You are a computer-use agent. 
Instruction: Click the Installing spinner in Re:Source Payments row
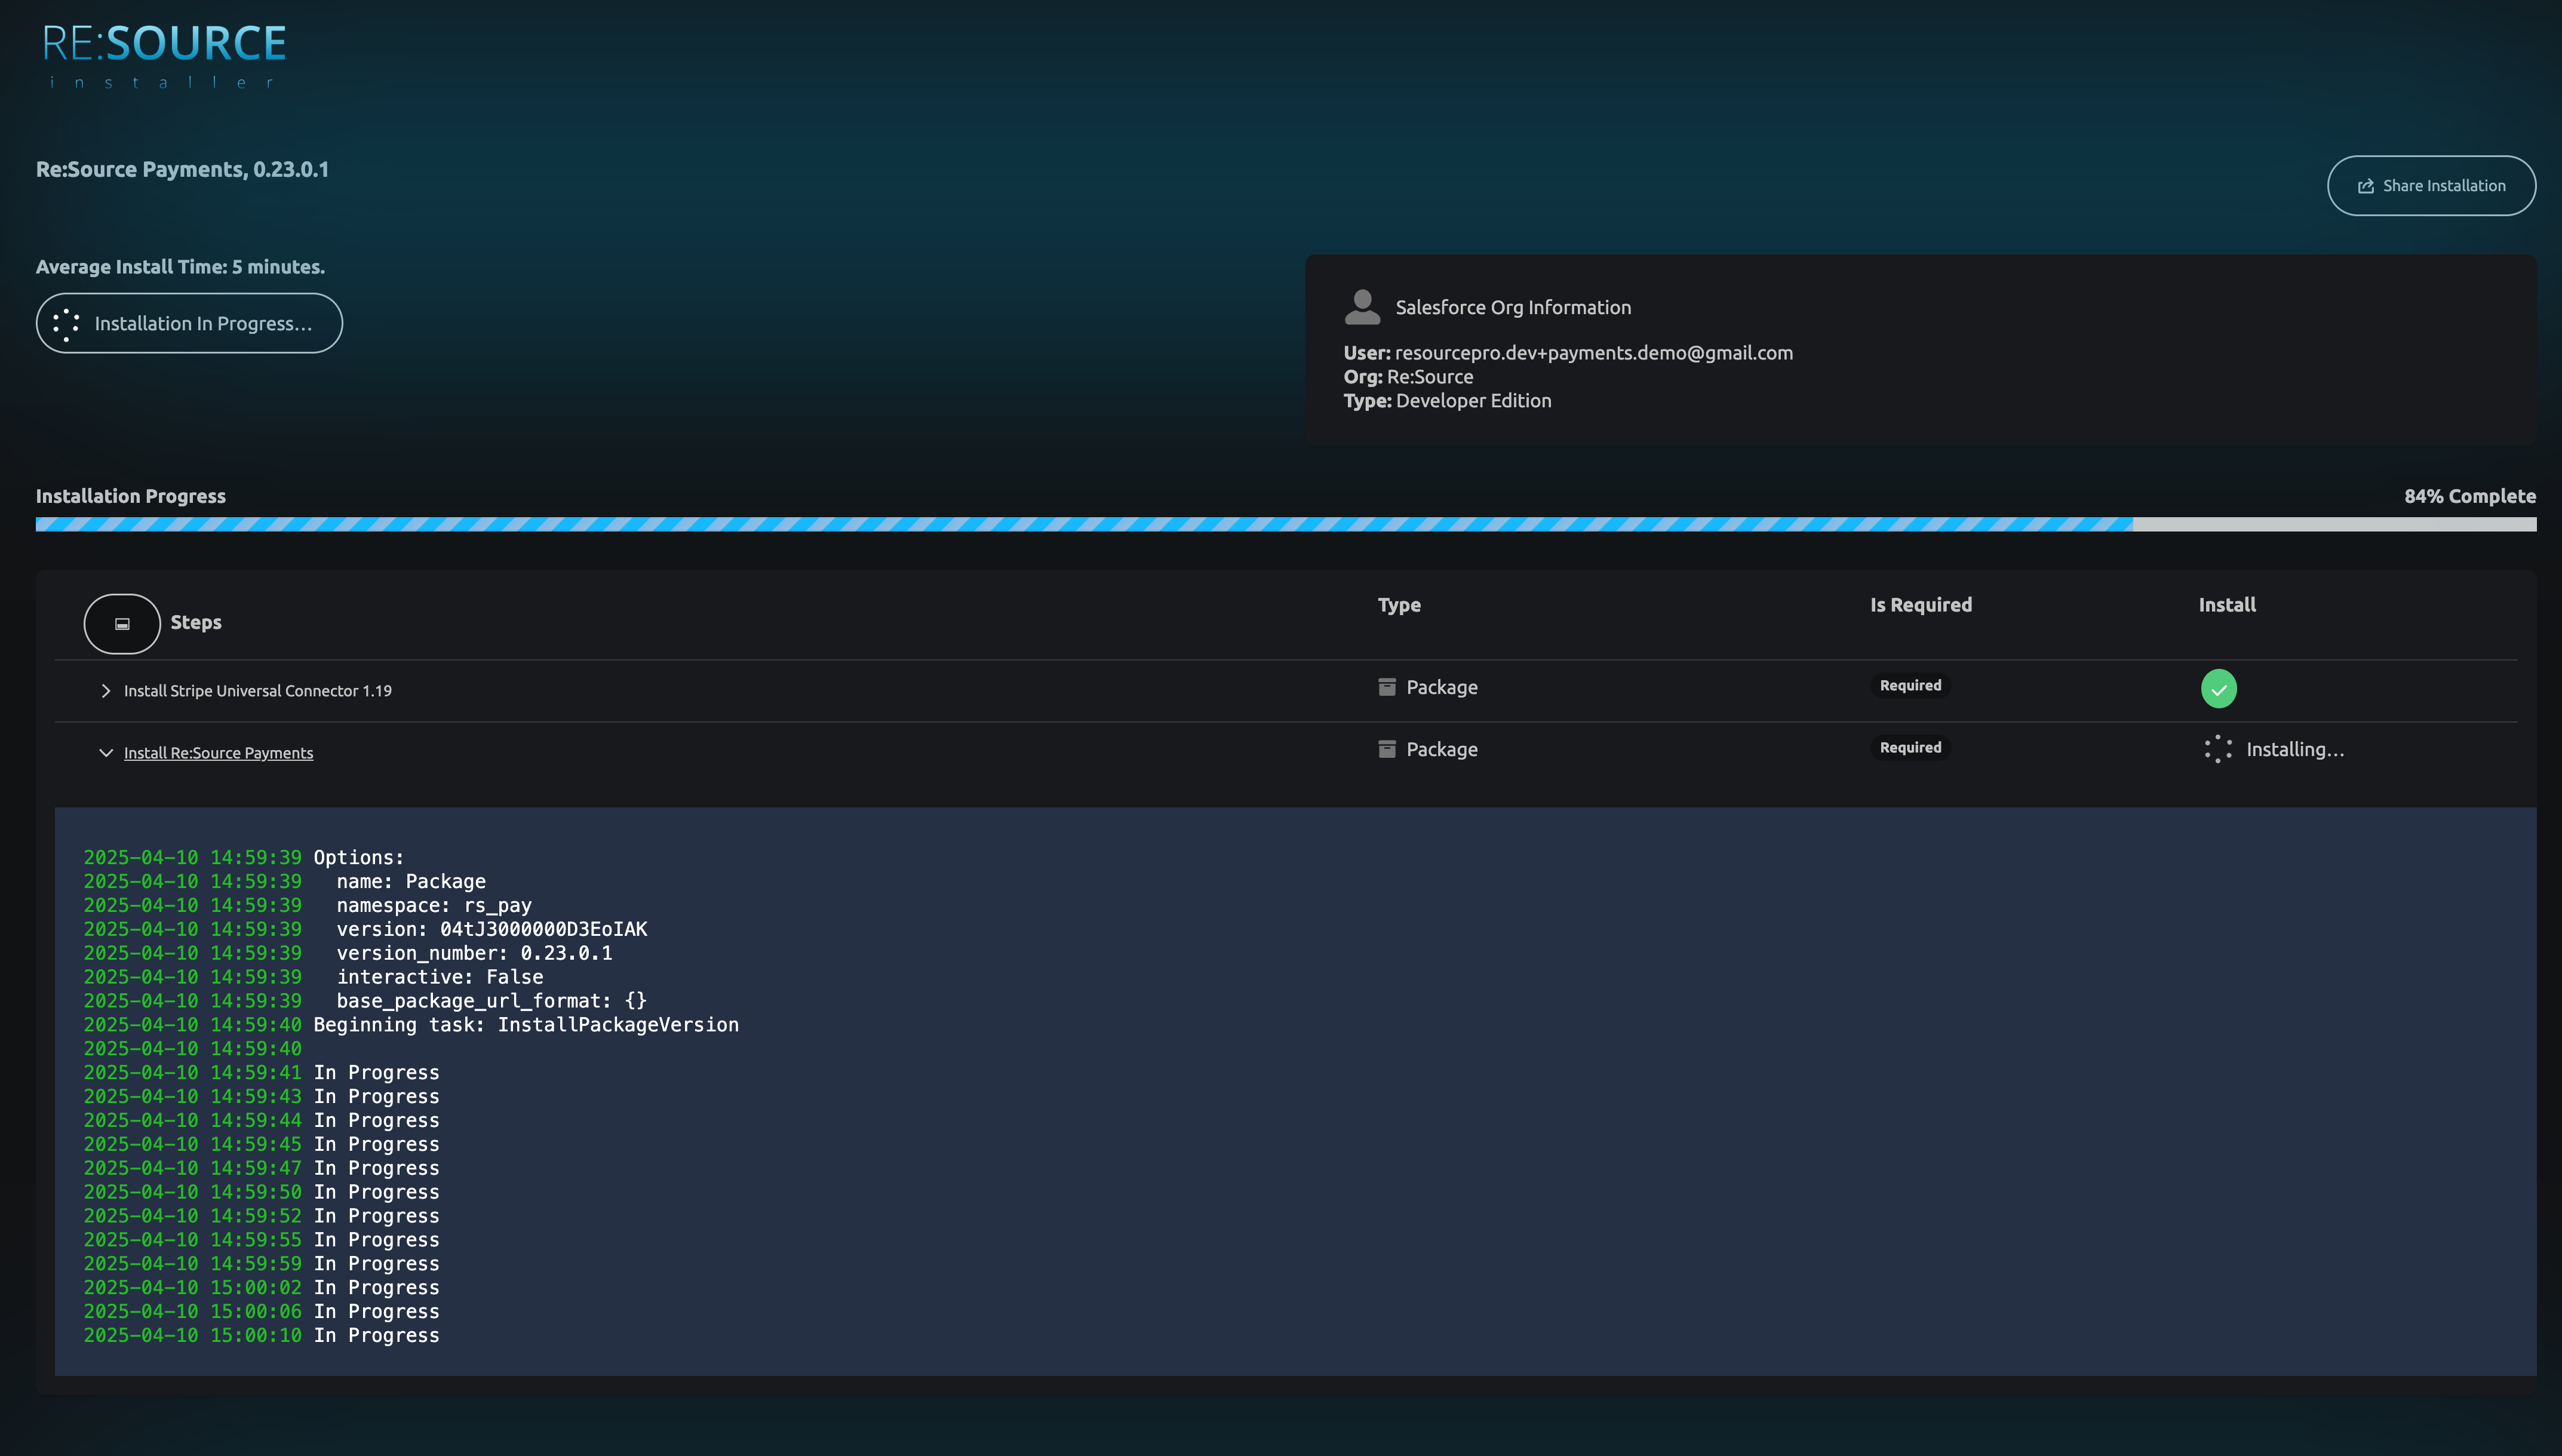point(2218,749)
